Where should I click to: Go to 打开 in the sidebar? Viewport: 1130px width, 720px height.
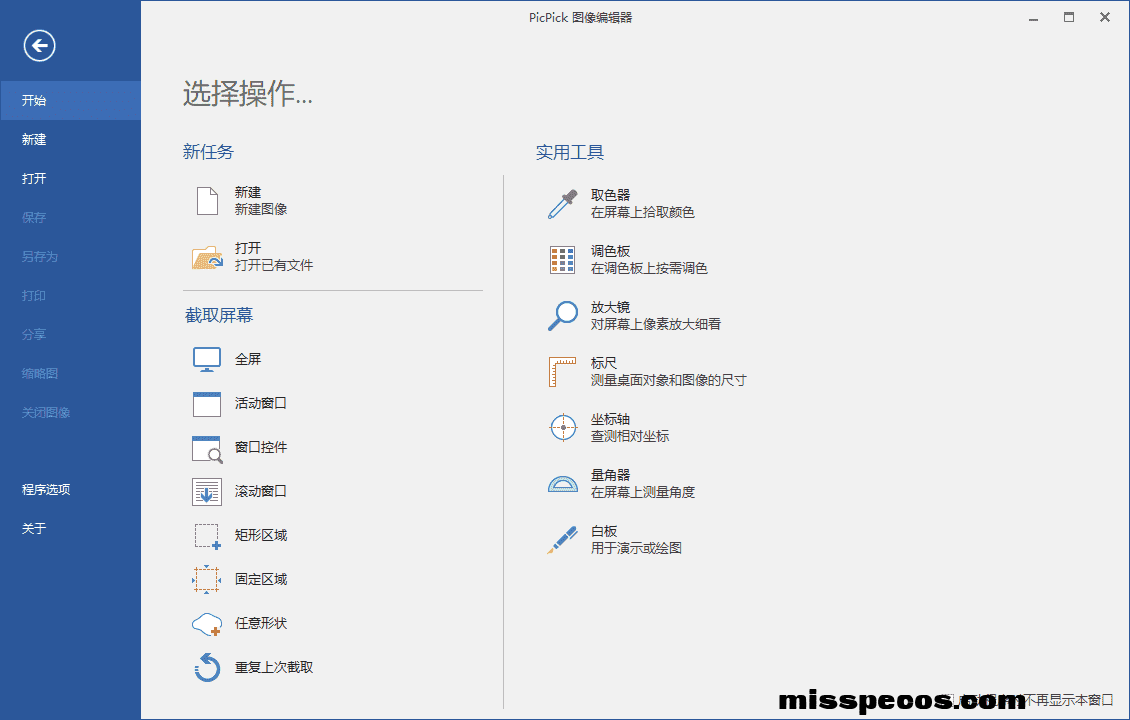click(71, 178)
